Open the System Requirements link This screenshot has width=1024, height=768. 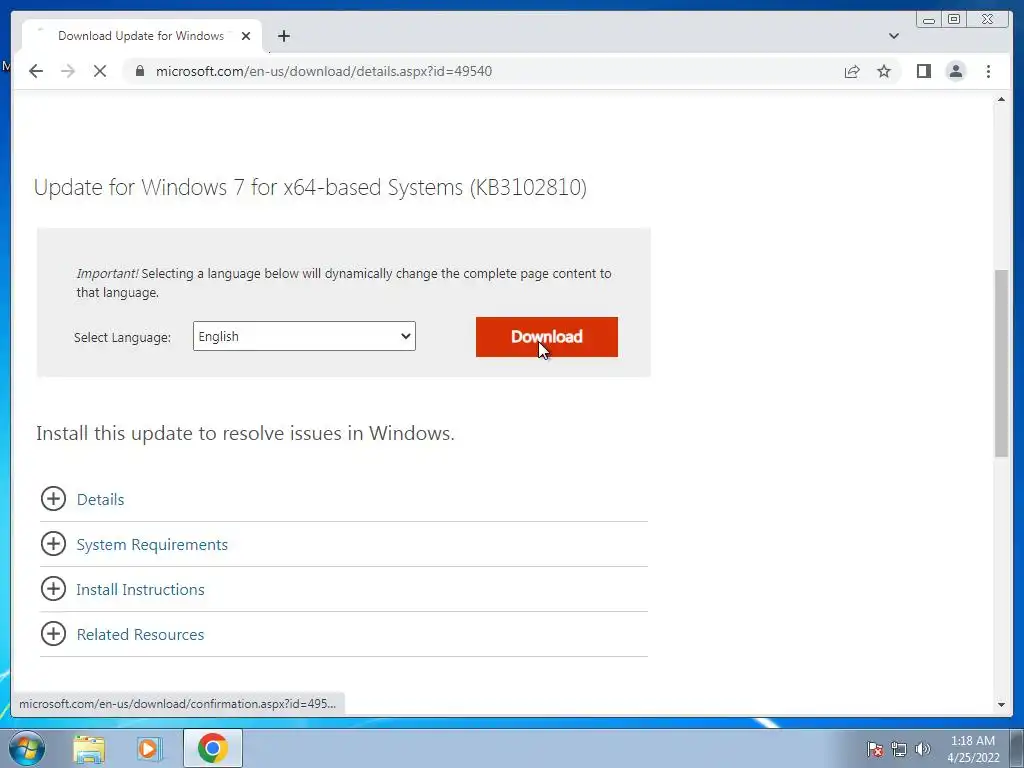click(152, 545)
